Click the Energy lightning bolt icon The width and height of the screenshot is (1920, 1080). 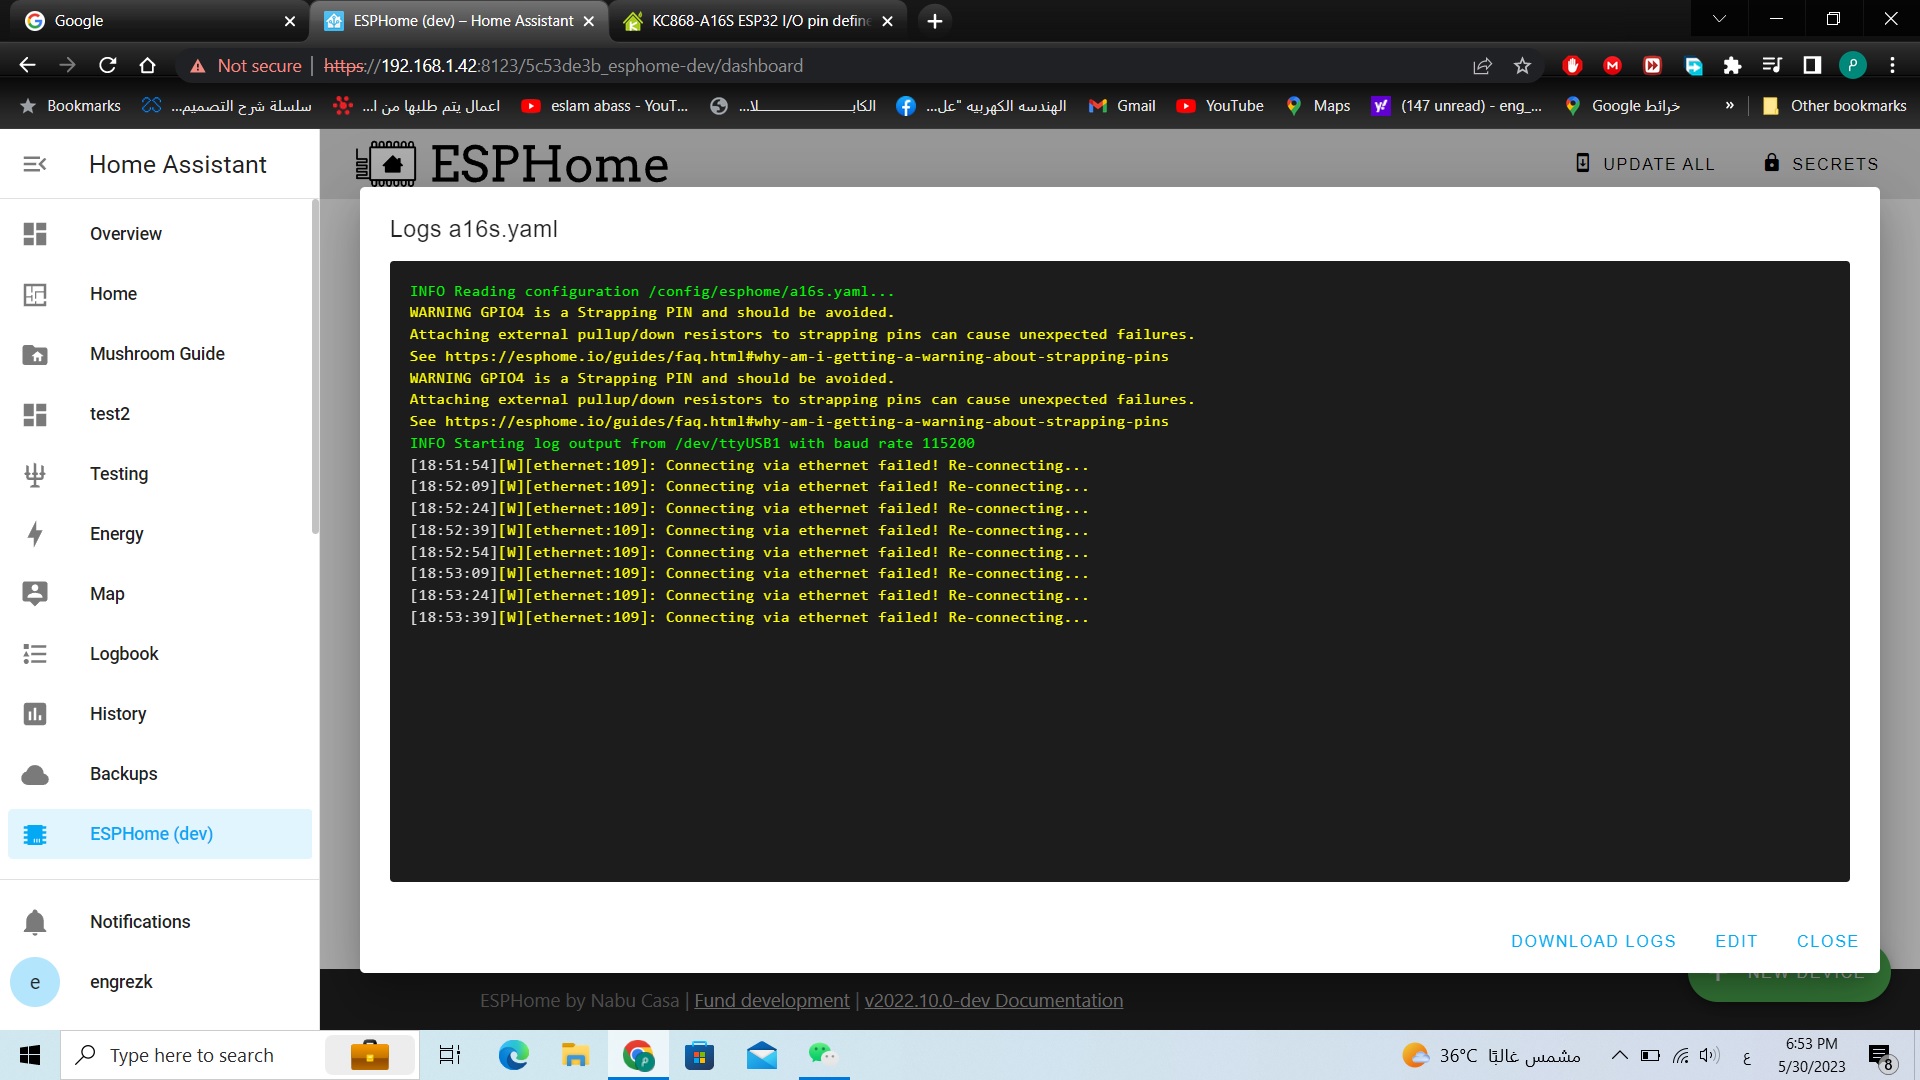35,534
